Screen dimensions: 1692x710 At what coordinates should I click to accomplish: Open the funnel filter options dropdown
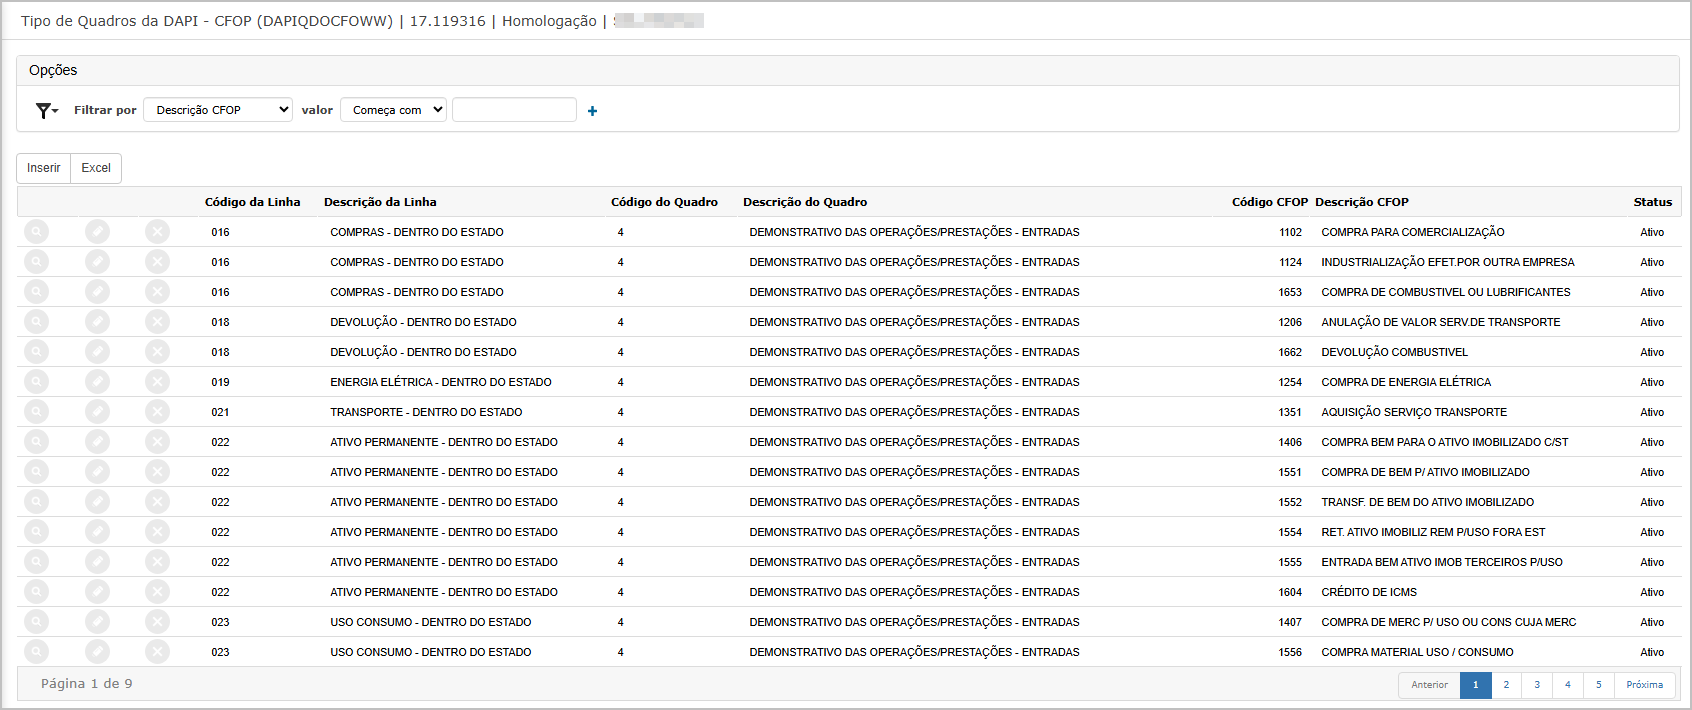tap(46, 110)
